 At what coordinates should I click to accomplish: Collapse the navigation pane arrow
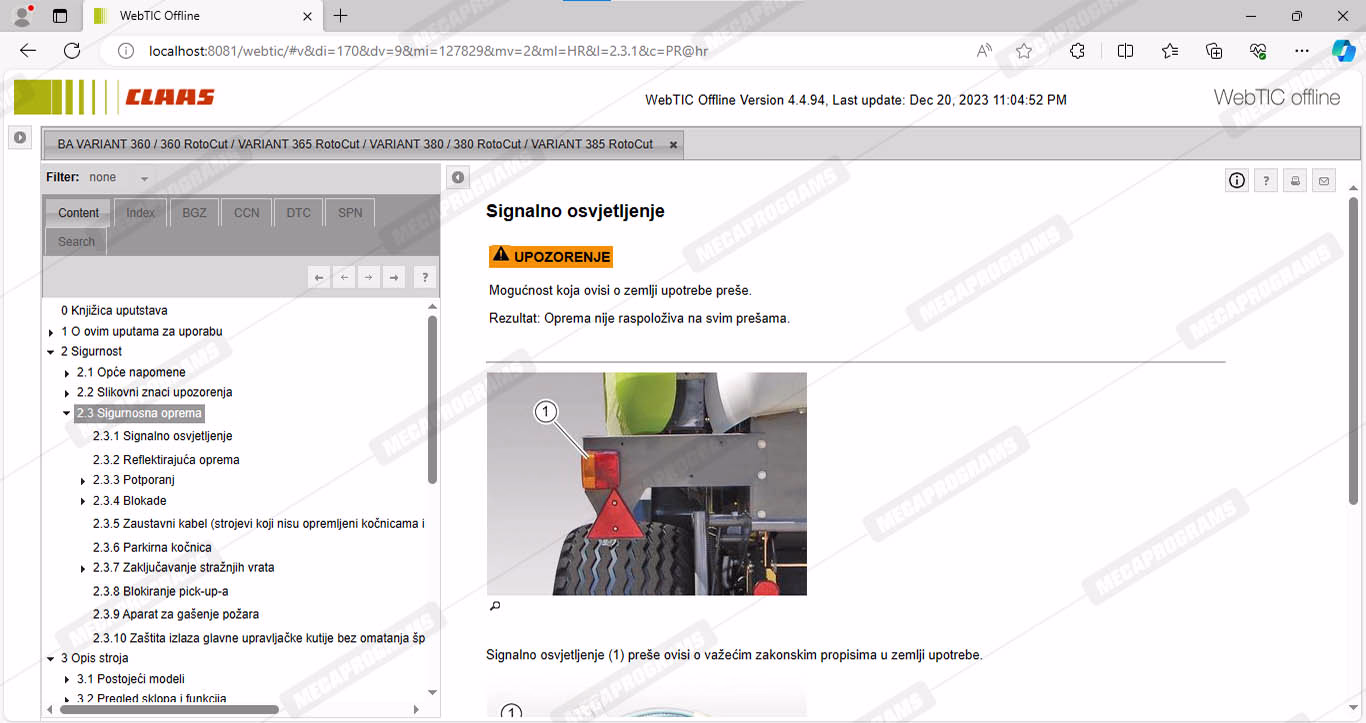coord(457,178)
